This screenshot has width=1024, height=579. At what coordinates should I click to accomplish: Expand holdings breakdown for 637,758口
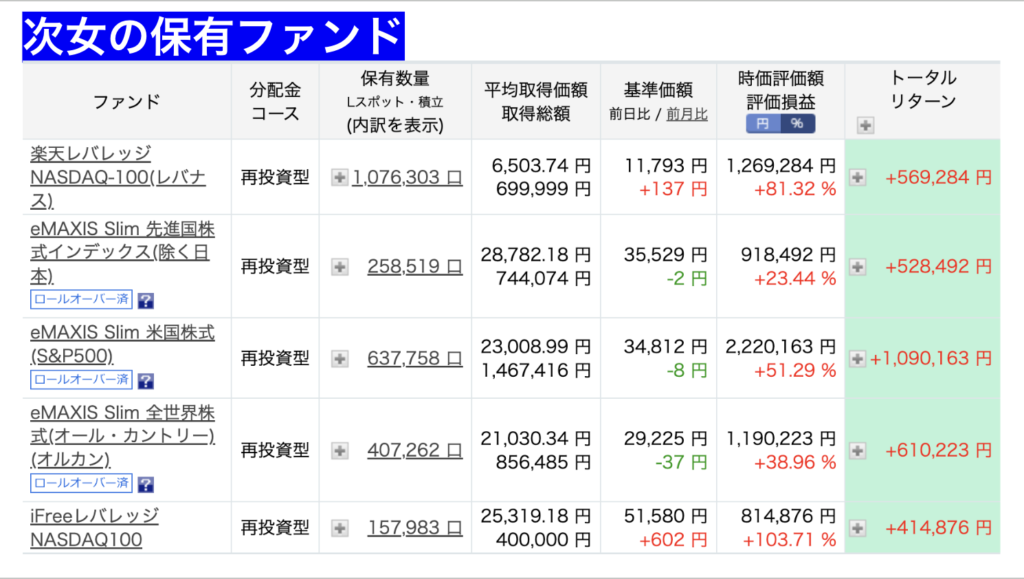(x=340, y=358)
